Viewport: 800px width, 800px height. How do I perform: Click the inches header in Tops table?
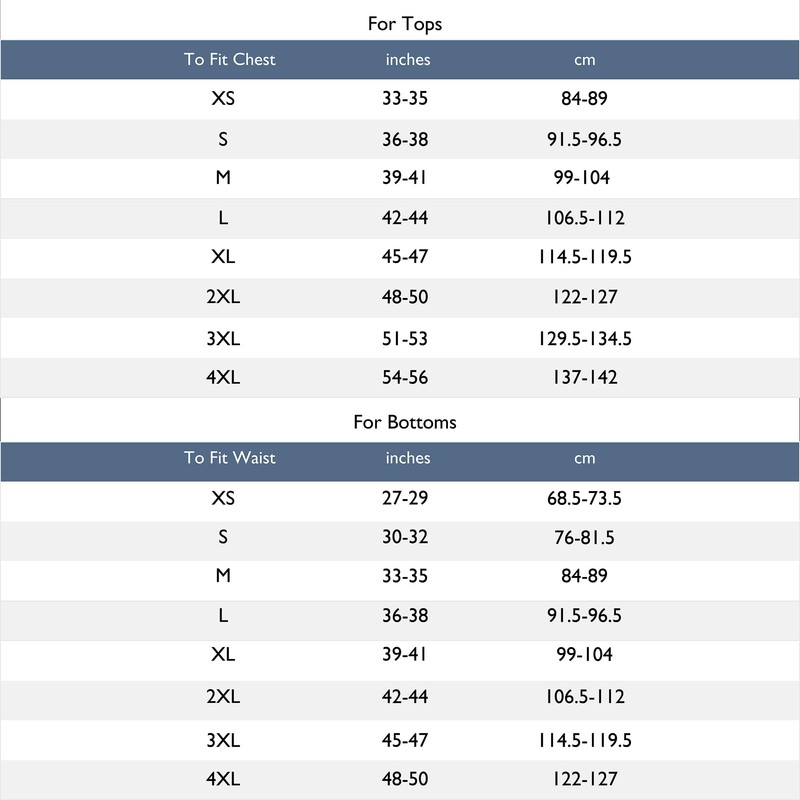tap(408, 59)
